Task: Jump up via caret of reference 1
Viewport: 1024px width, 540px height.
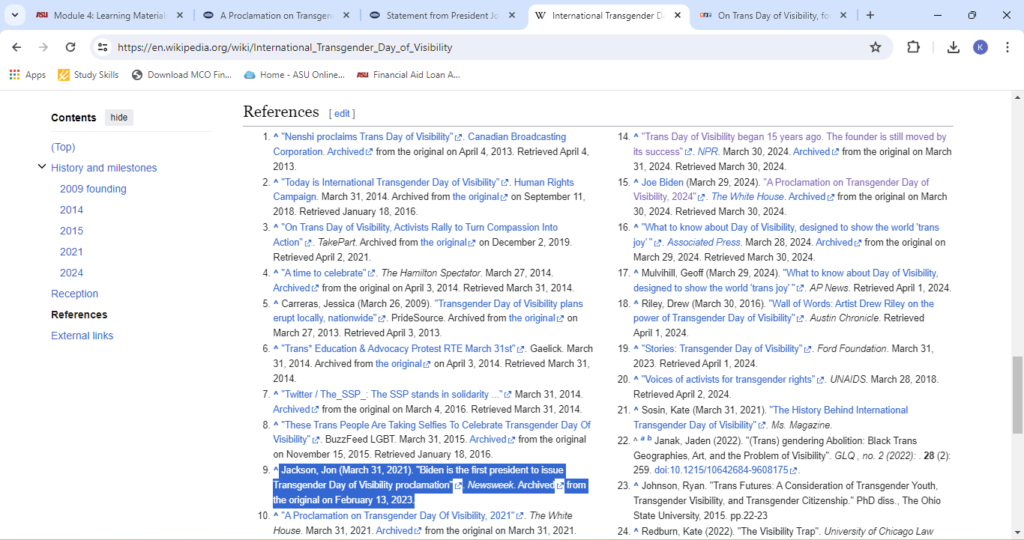Action: [x=276, y=136]
